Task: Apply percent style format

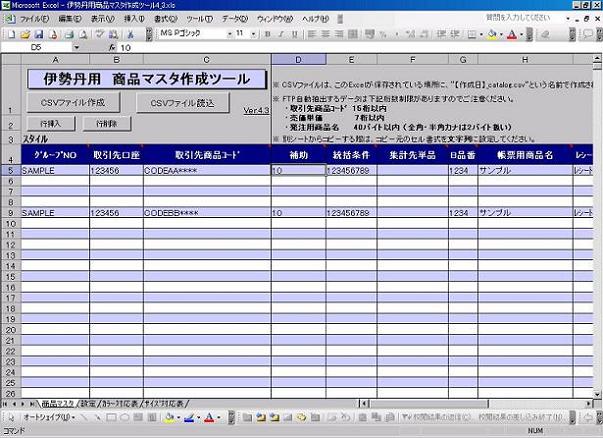Action: click(383, 34)
